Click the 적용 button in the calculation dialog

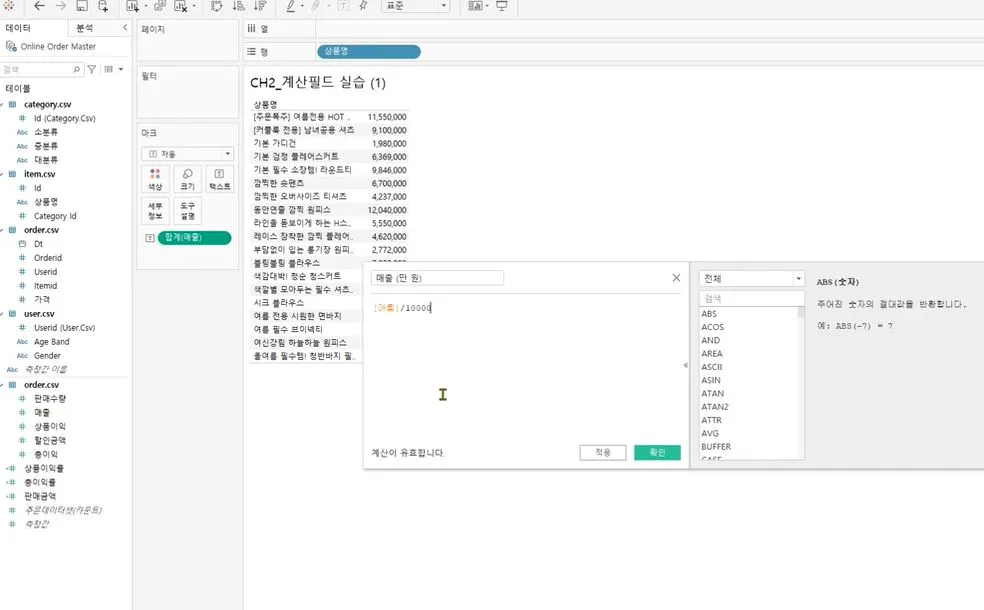tap(601, 451)
